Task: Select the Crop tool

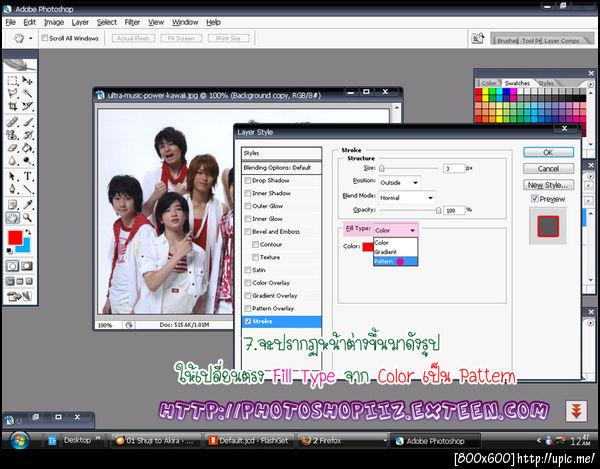Action: pyautogui.click(x=12, y=106)
